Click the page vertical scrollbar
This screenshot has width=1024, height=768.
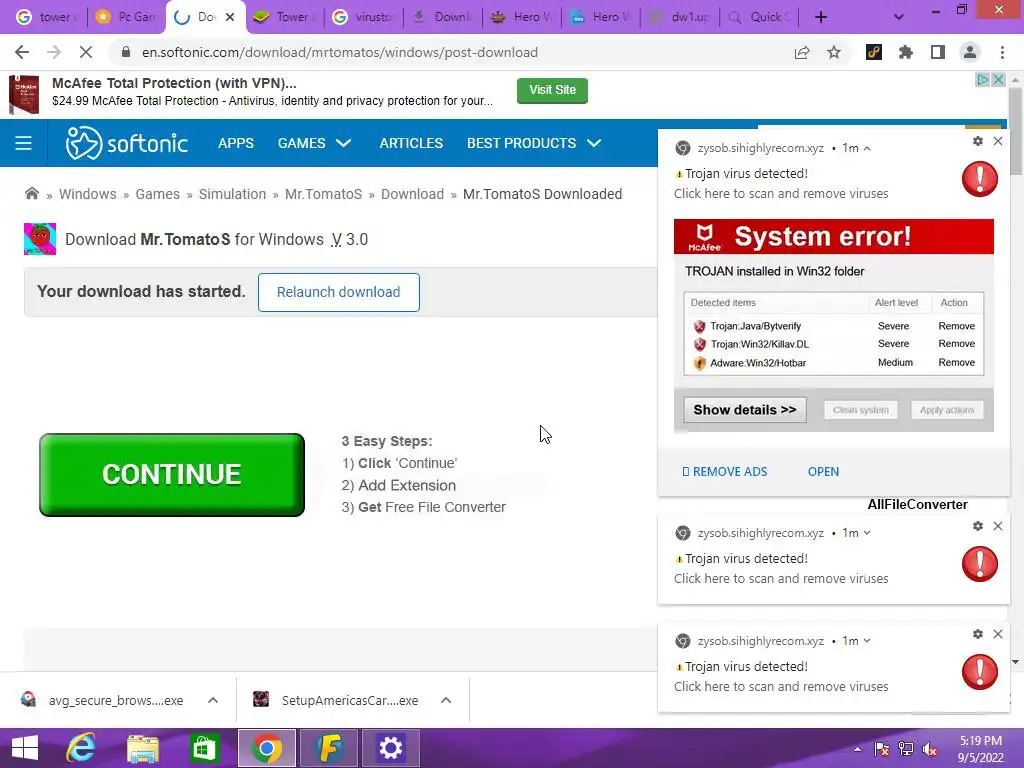[x=1016, y=131]
